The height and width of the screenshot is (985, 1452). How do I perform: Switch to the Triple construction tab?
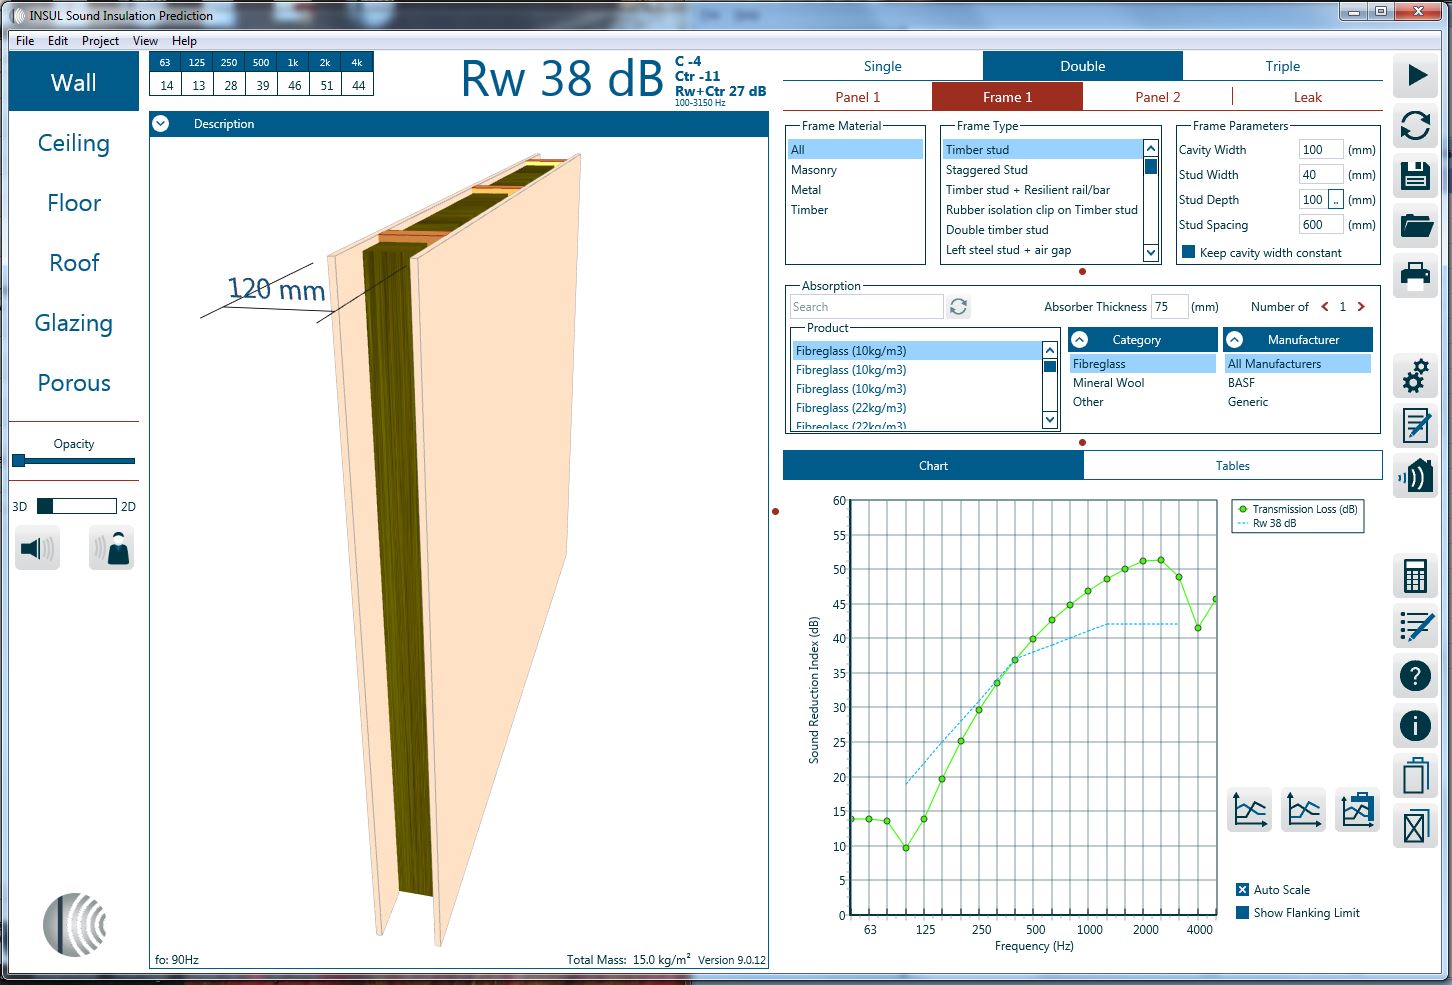(x=1282, y=66)
